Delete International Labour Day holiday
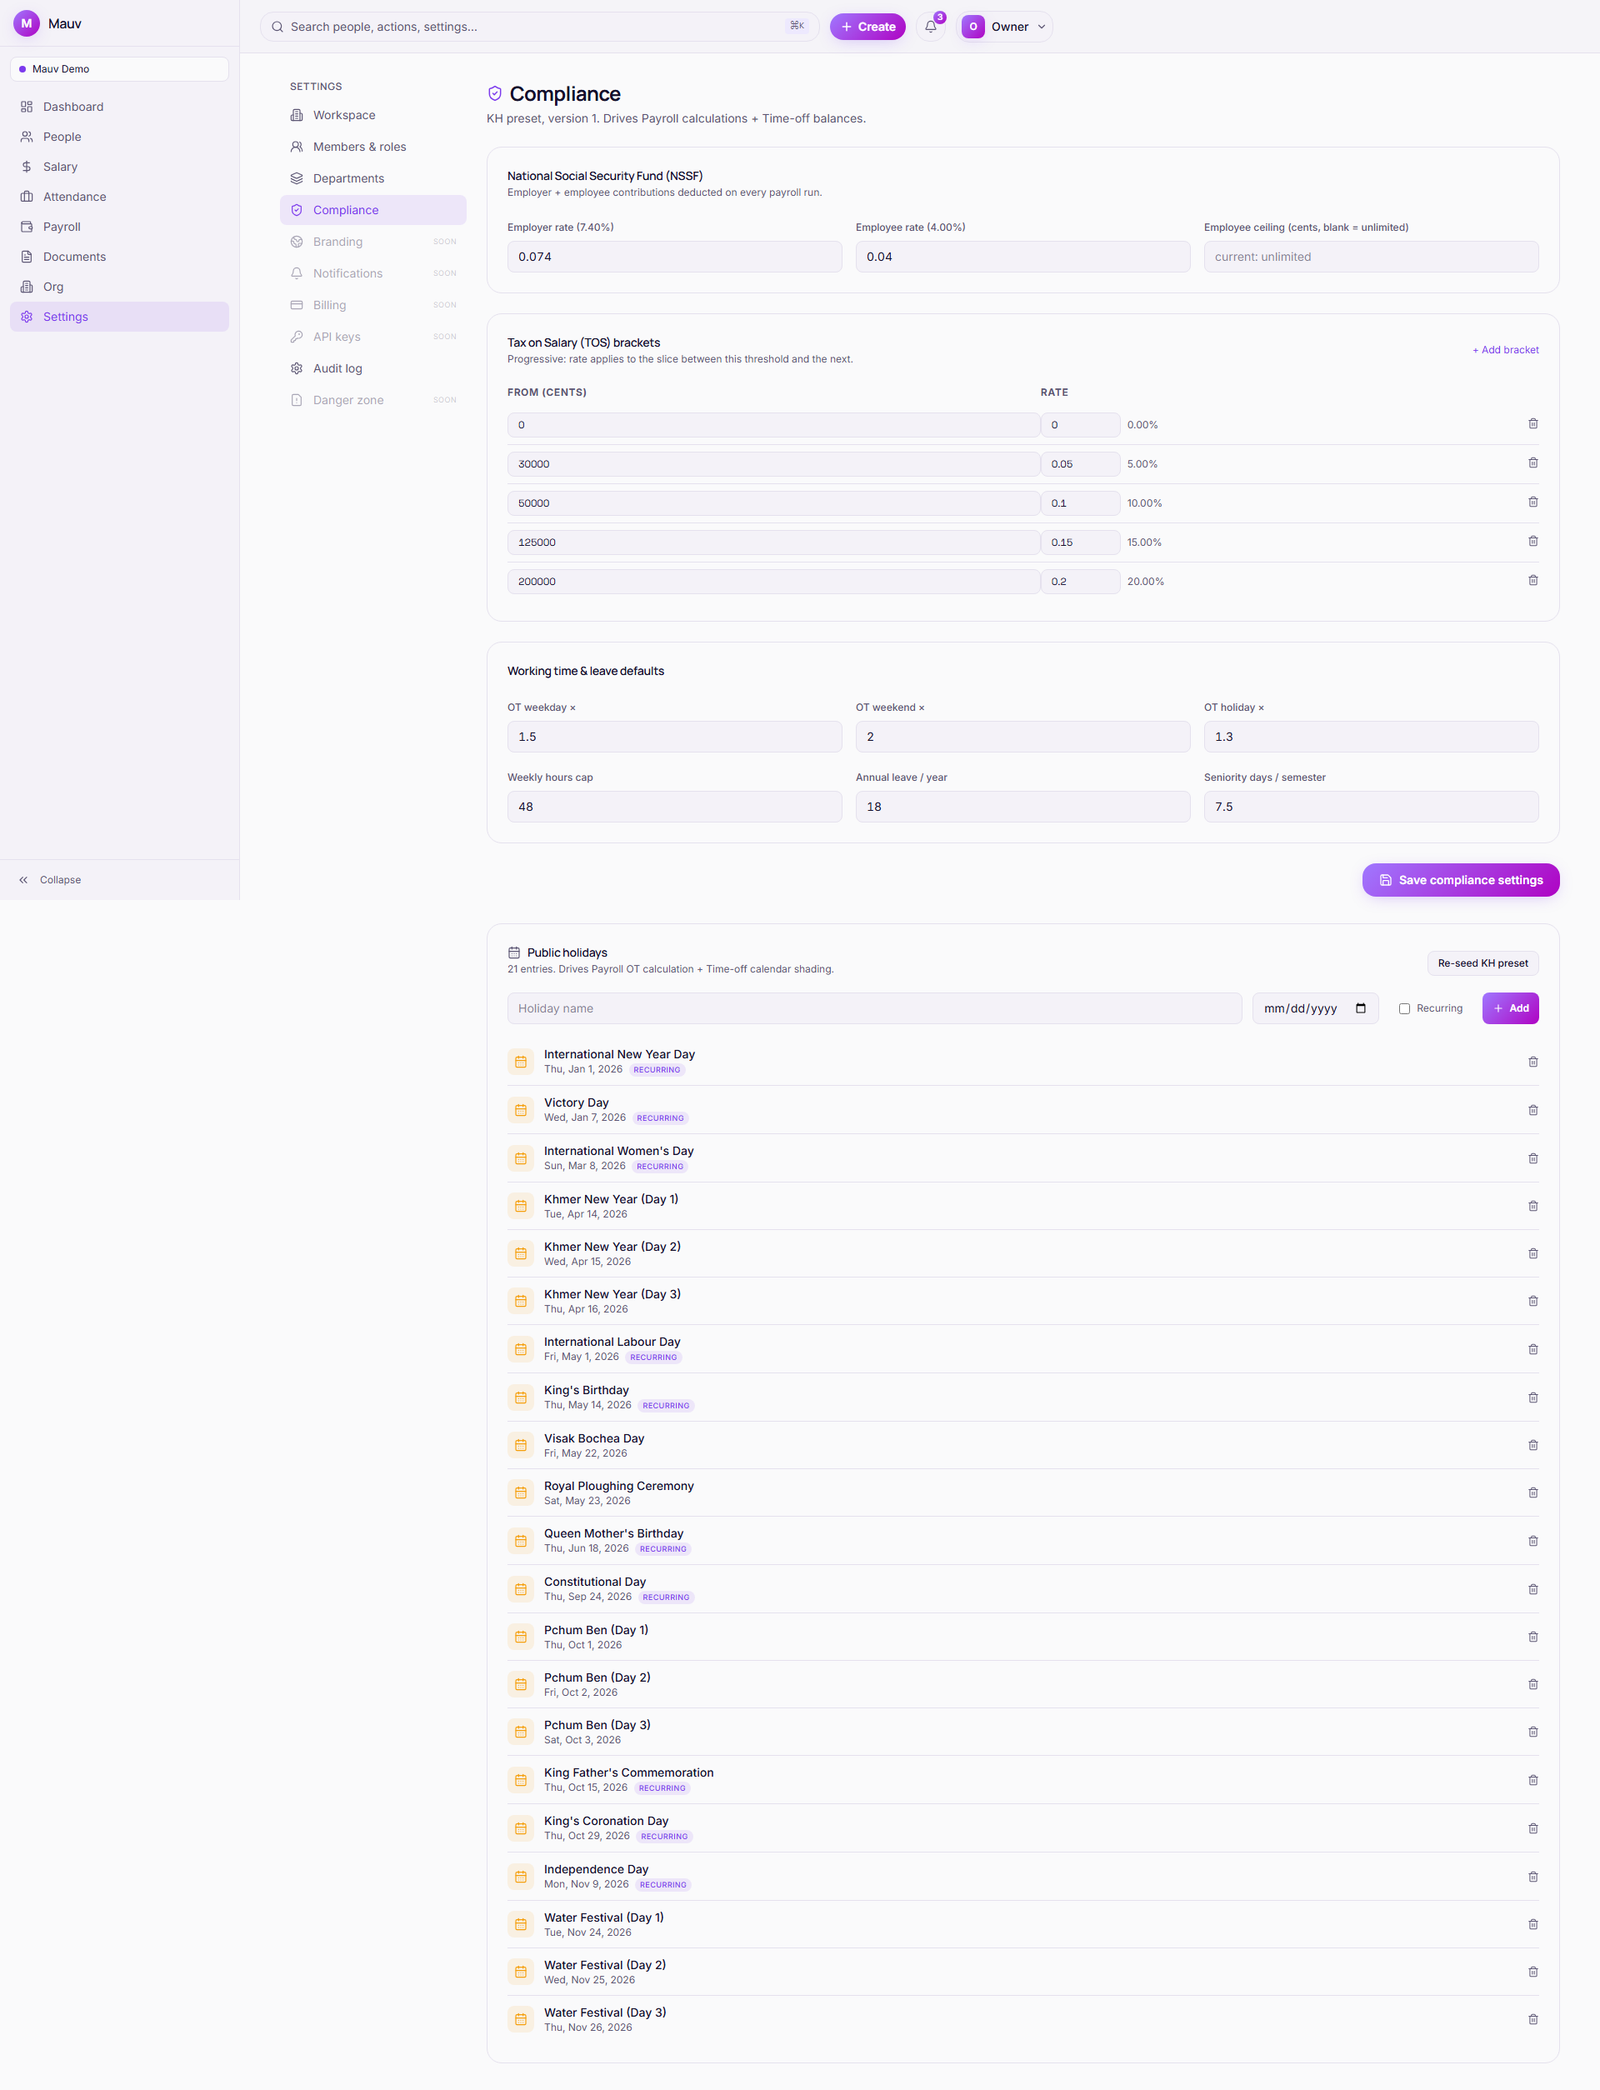 [x=1533, y=1349]
